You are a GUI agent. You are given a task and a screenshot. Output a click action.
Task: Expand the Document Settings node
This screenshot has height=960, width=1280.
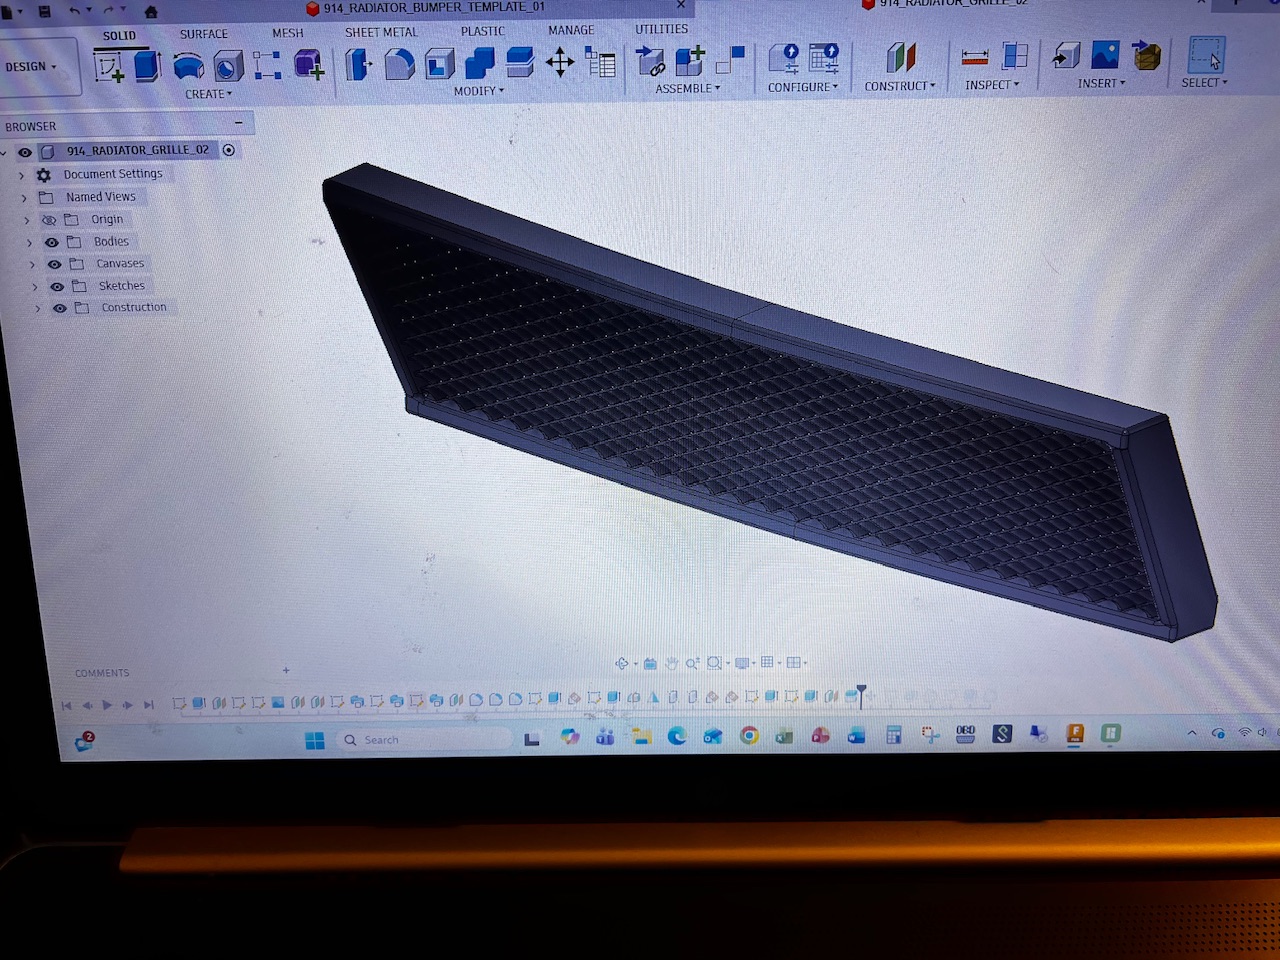[x=22, y=175]
